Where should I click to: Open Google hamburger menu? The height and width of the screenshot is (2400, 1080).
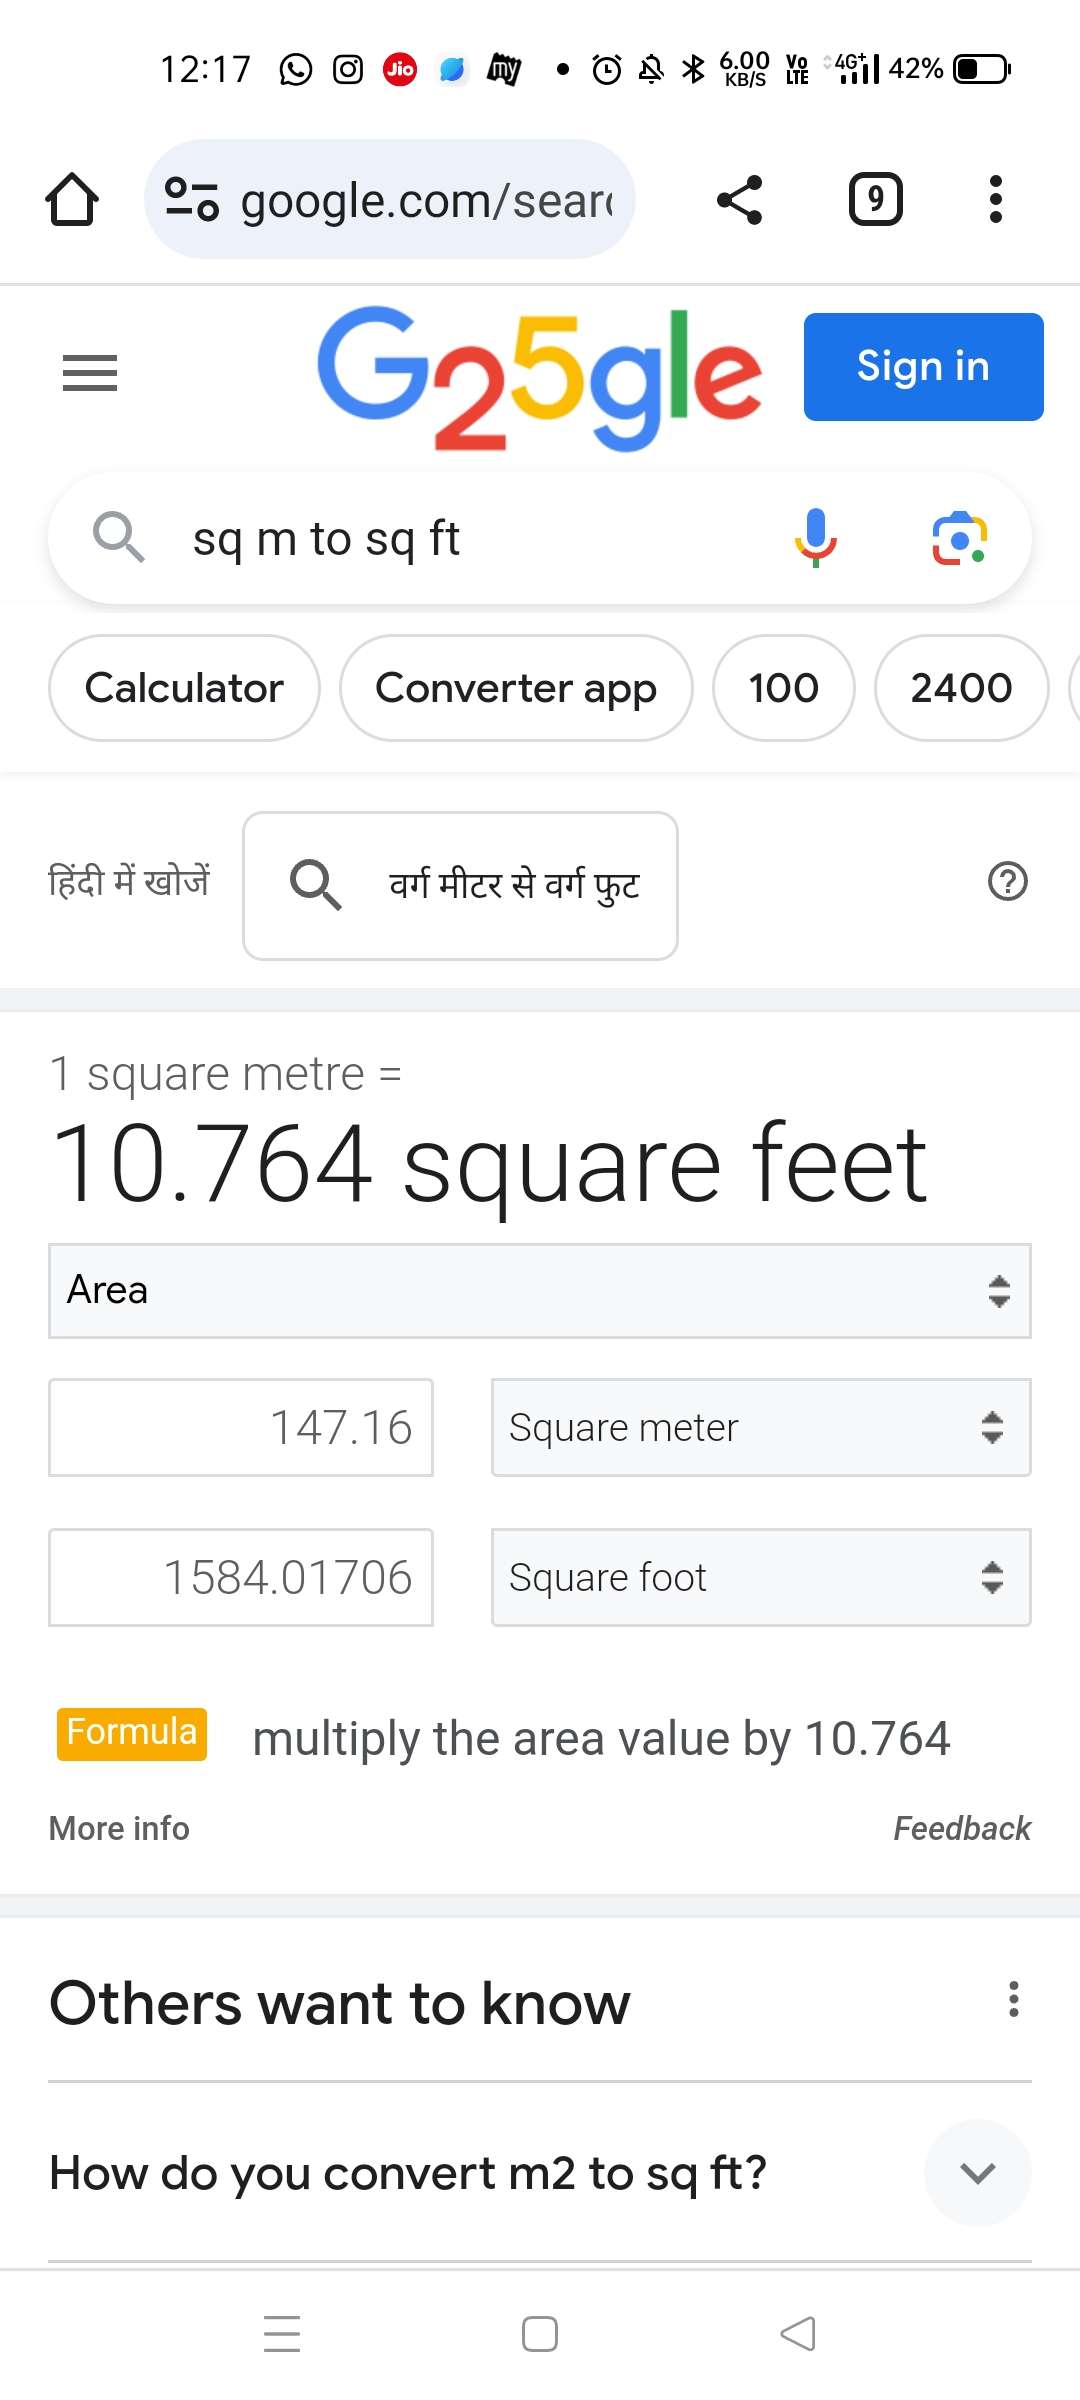click(x=90, y=373)
